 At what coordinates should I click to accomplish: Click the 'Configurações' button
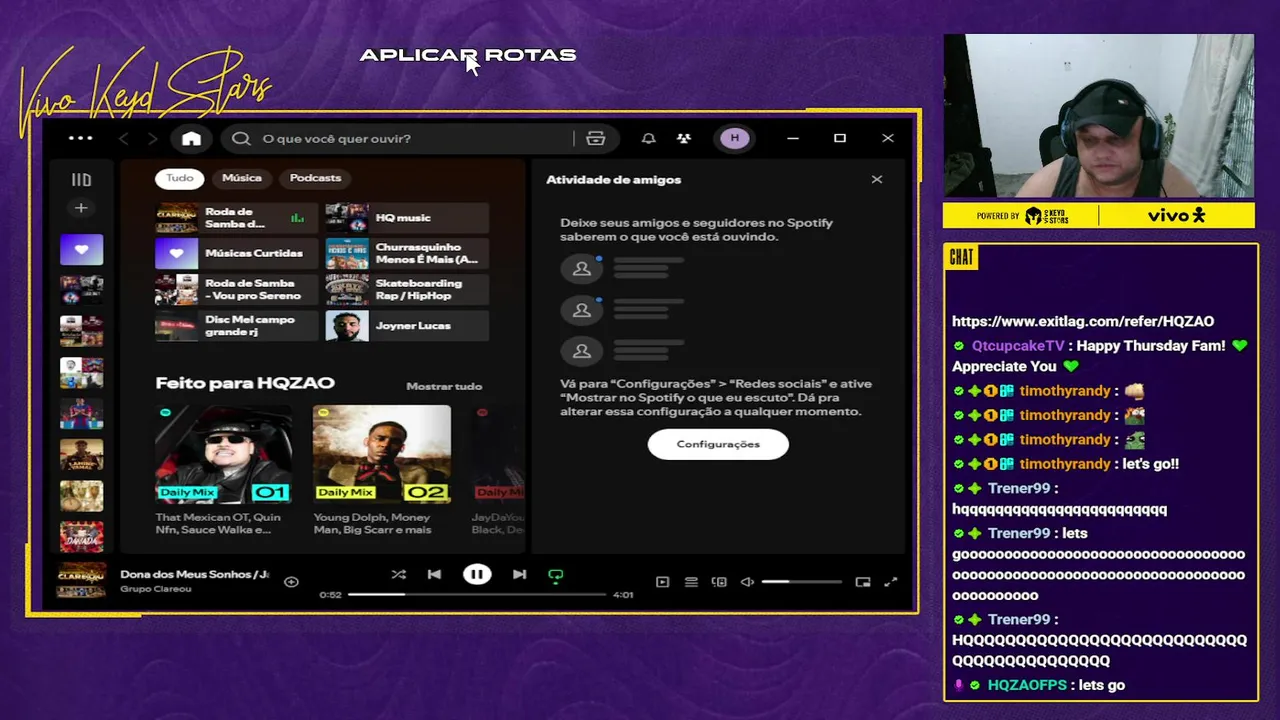718,444
